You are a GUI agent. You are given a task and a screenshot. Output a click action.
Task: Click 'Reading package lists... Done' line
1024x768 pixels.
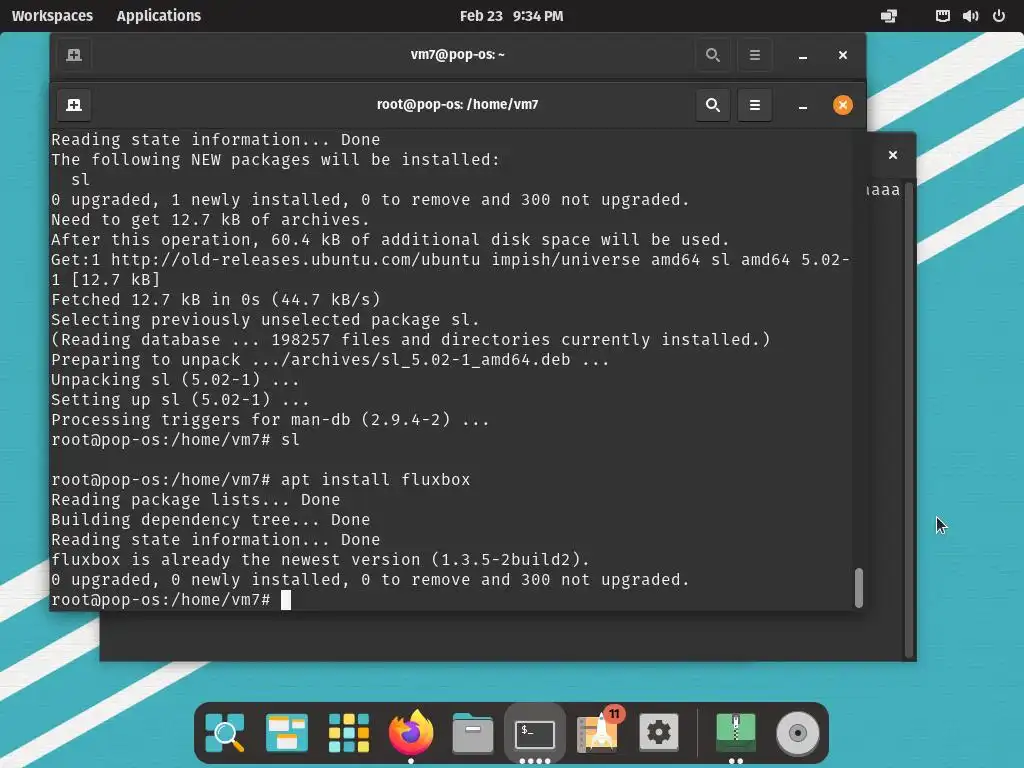[195, 500]
